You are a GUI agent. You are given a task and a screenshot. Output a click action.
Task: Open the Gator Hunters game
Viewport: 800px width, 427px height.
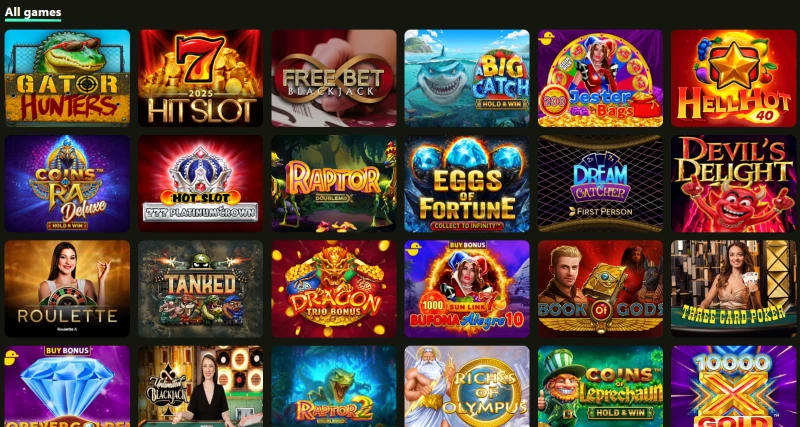coord(67,78)
